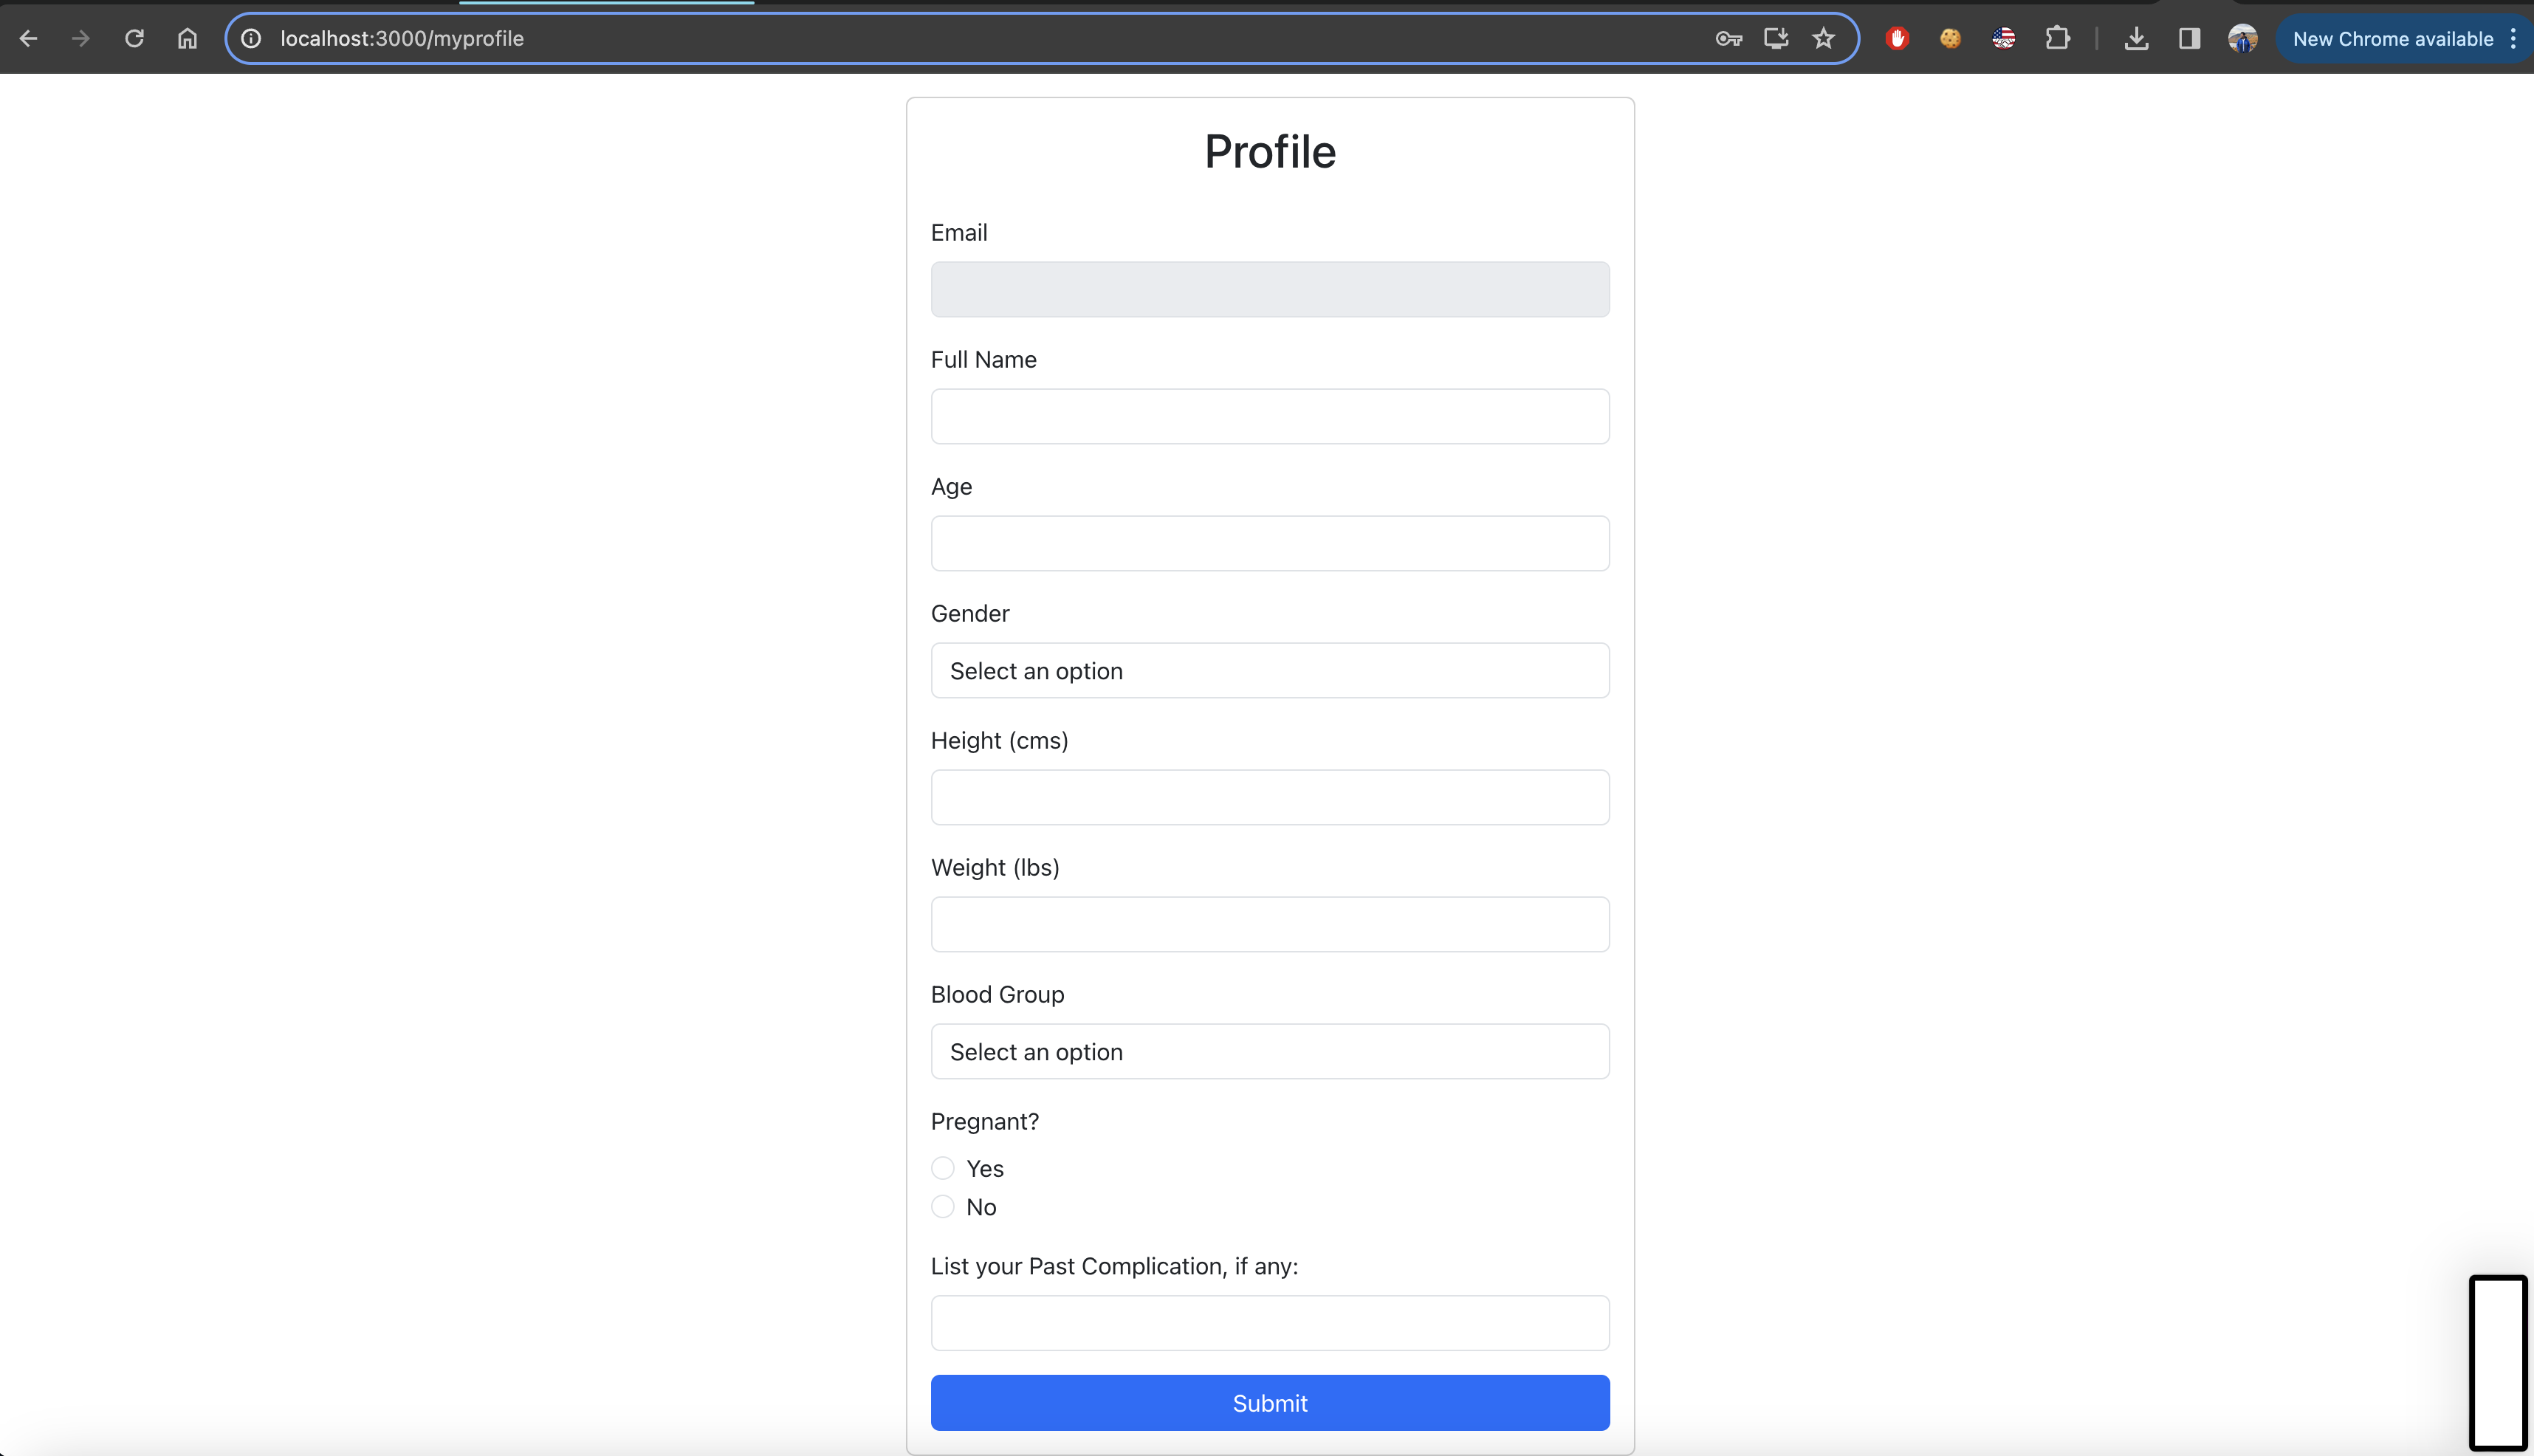
Task: Open the Gender dropdown
Action: point(1269,671)
